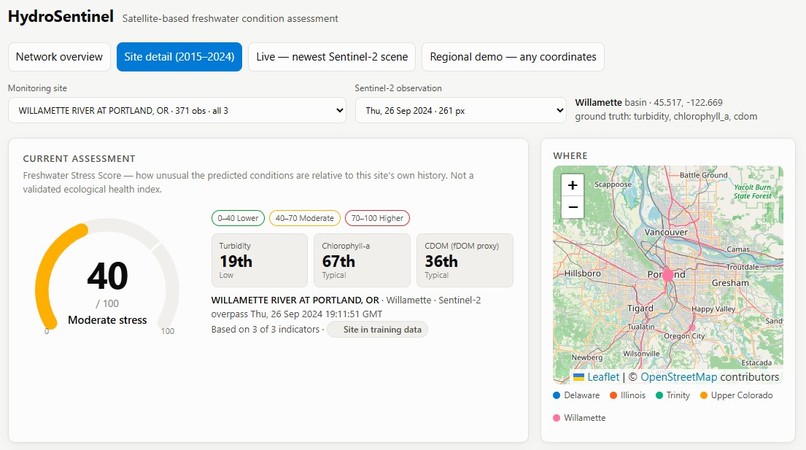Click the Illinois orange legend dot
Image resolution: width=806 pixels, height=450 pixels.
(x=613, y=395)
